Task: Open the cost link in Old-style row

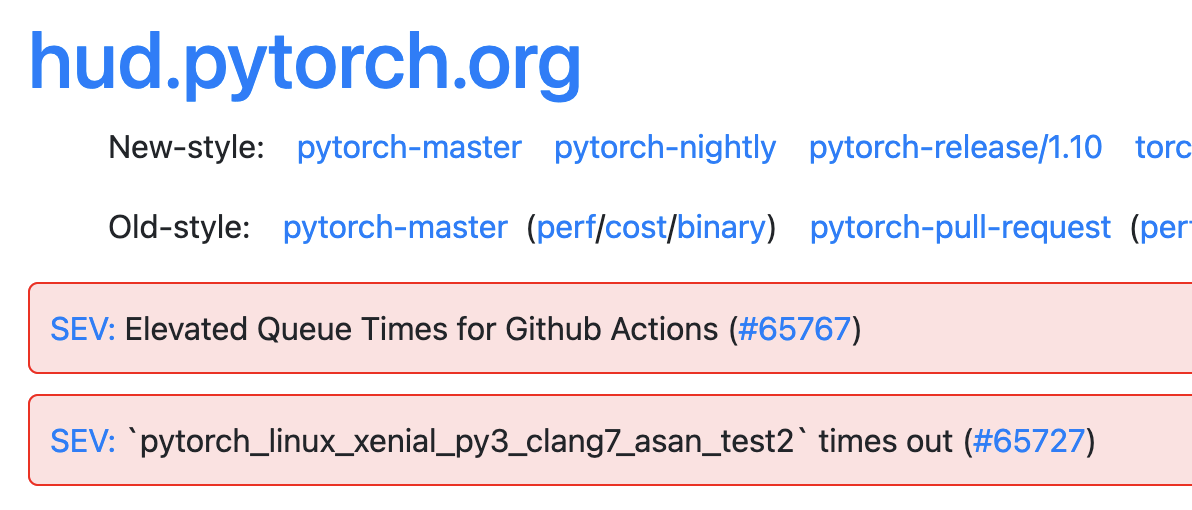Action: (636, 228)
